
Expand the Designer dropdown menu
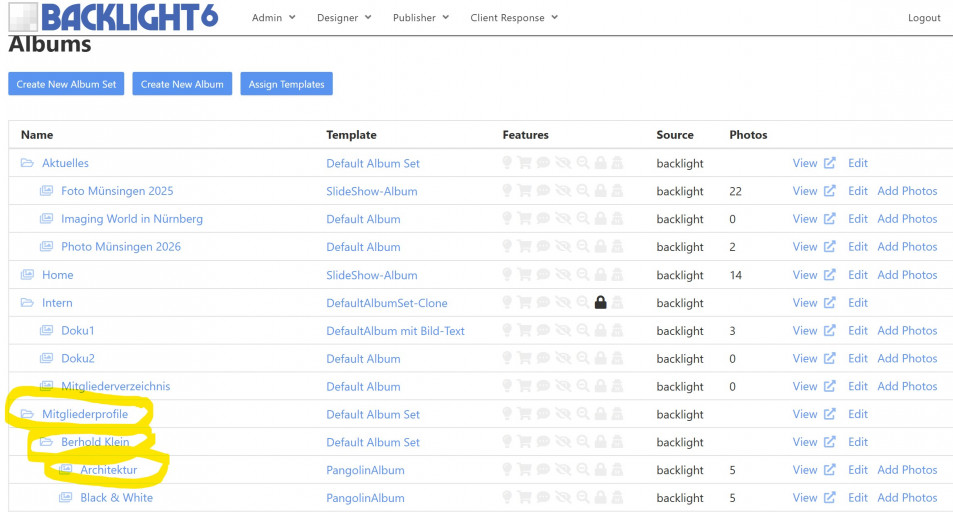343,18
